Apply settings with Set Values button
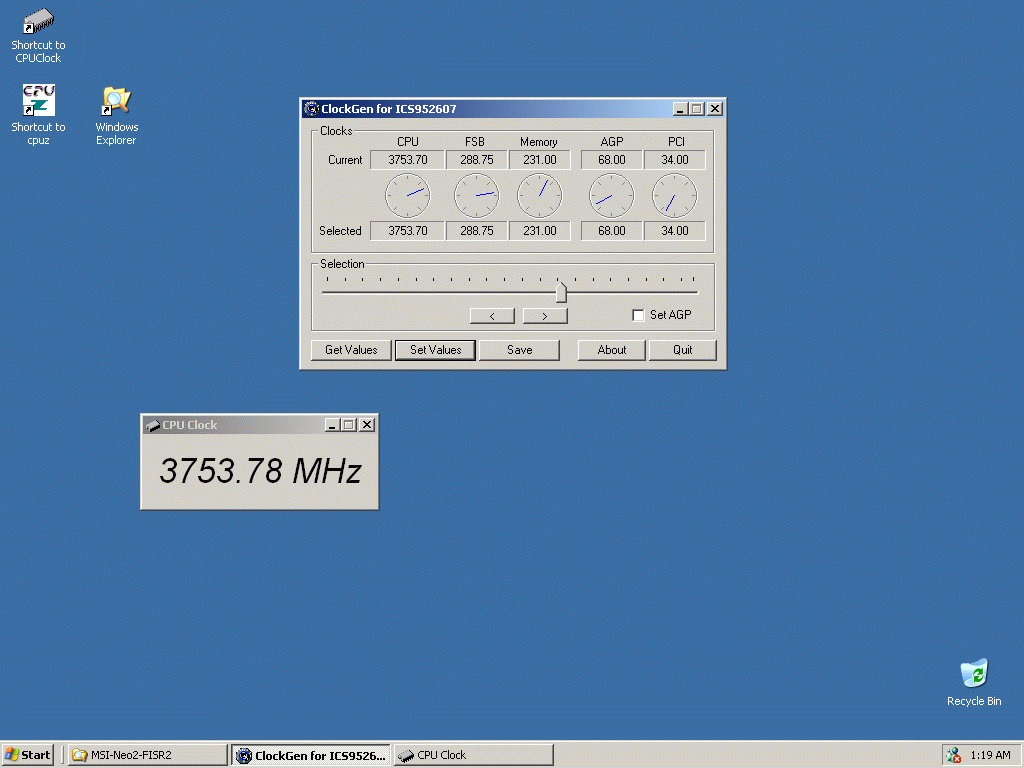1024x768 pixels. [436, 350]
